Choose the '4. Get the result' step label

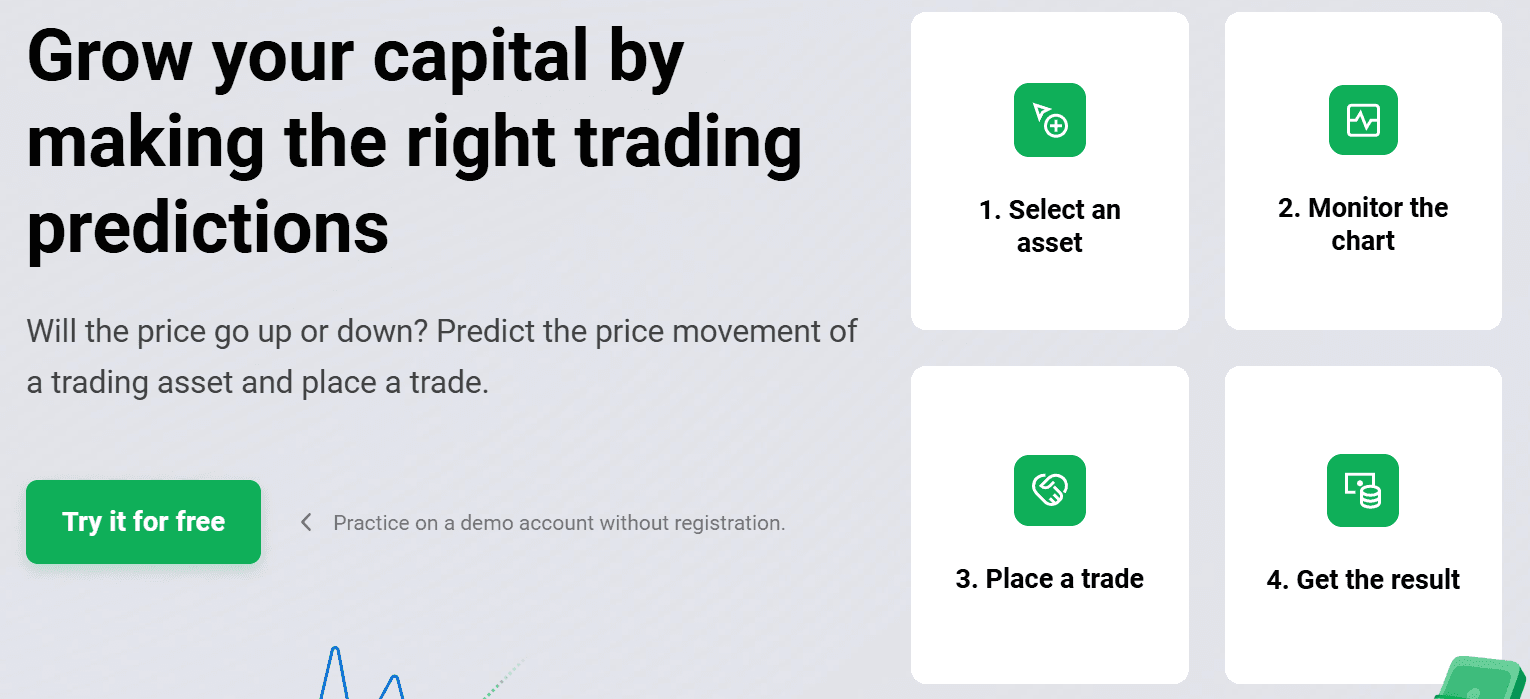point(1363,580)
